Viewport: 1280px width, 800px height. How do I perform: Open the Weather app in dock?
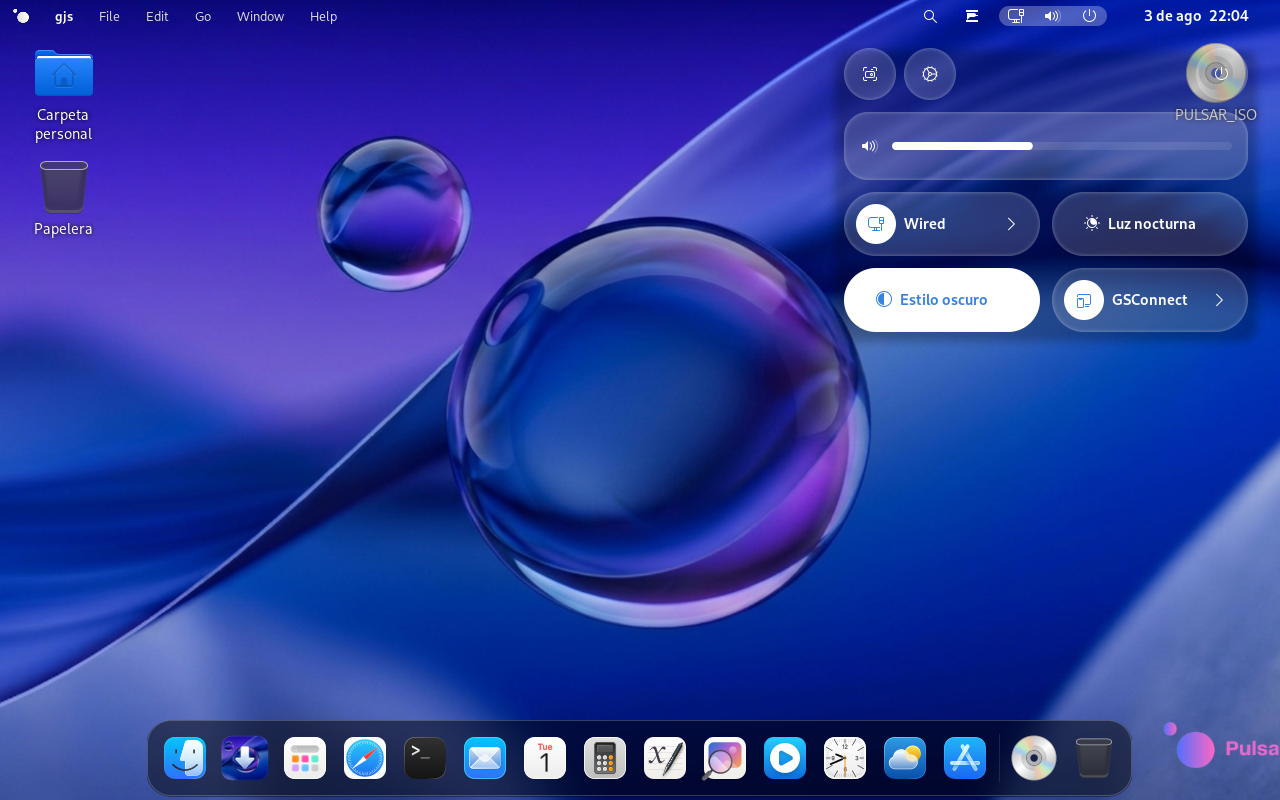(x=905, y=758)
